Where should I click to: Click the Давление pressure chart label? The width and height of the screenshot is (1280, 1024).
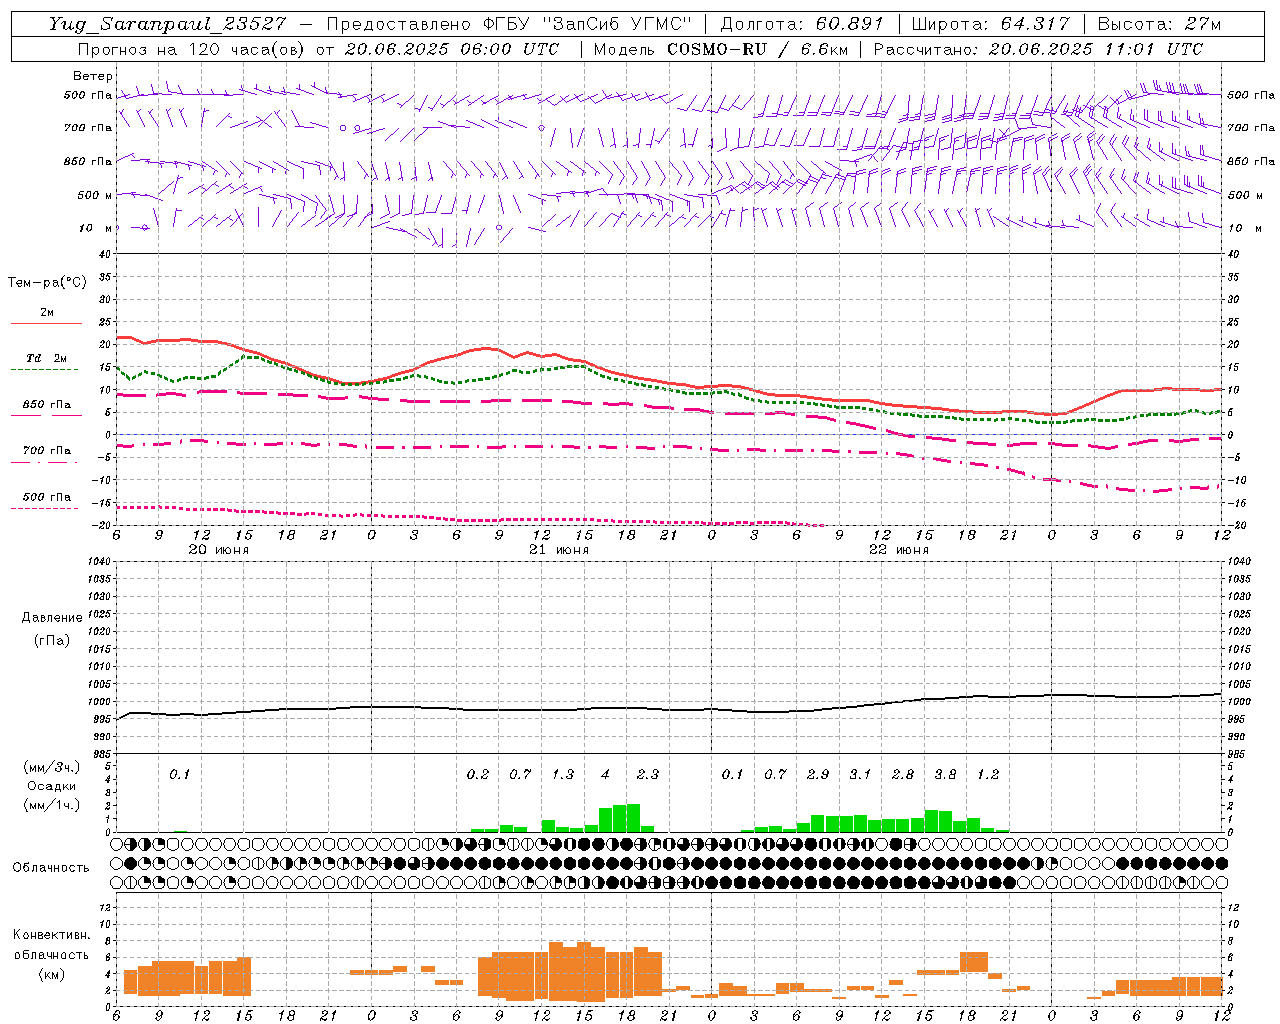coord(51,618)
